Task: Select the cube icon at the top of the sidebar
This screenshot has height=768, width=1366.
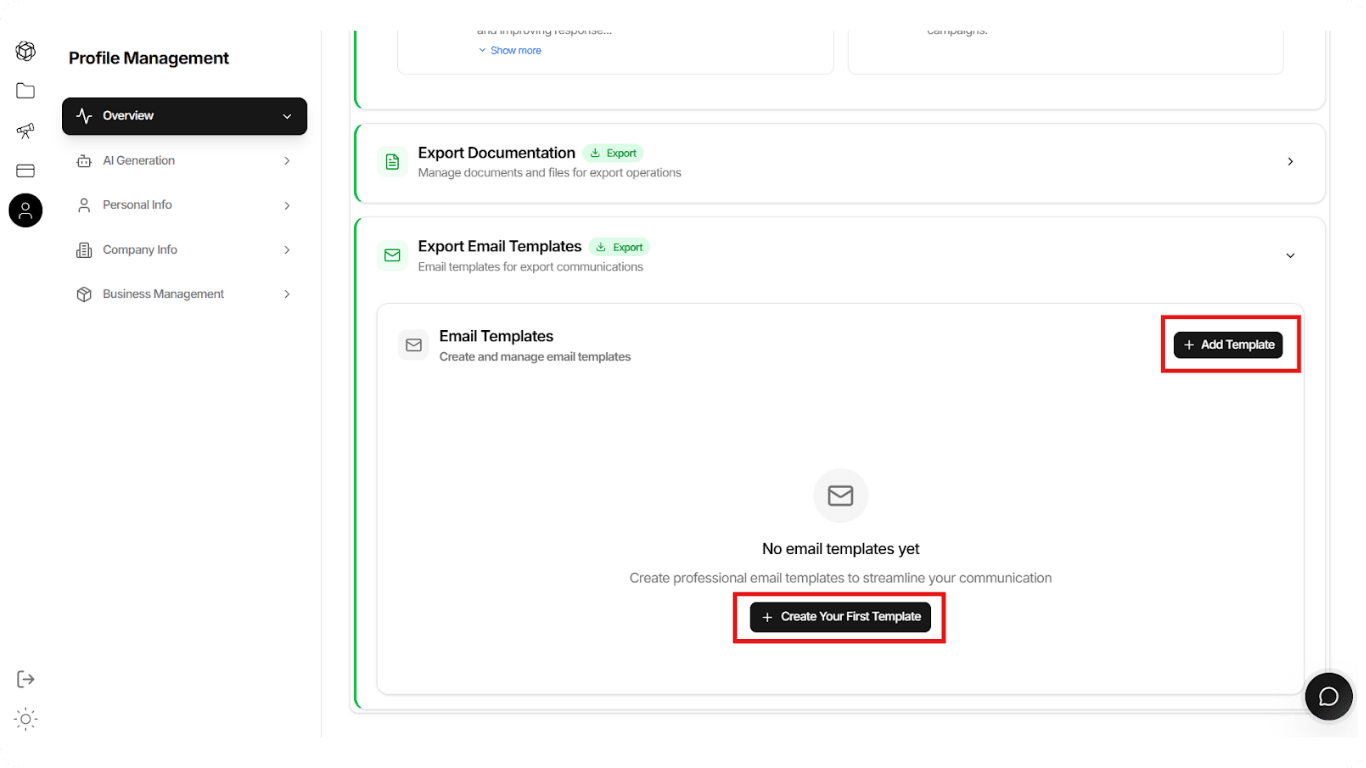Action: (25, 50)
